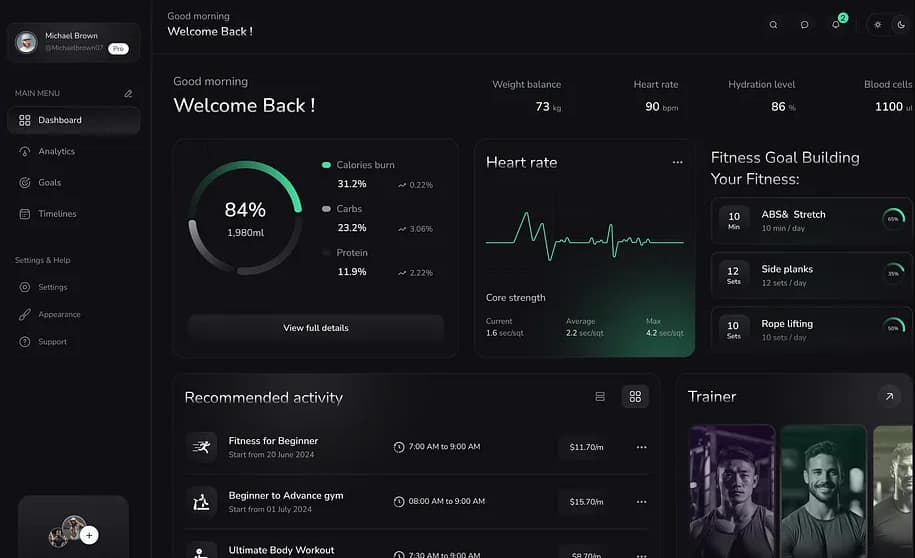This screenshot has width=915, height=558.
Task: Open options menu for Fitness for Beginner
Action: point(642,447)
